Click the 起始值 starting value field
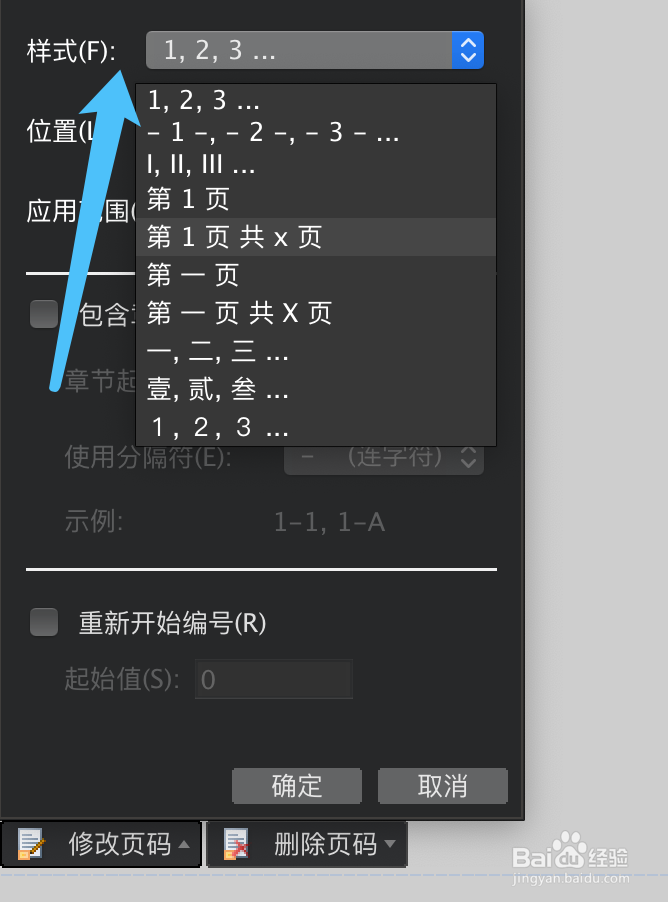 274,679
